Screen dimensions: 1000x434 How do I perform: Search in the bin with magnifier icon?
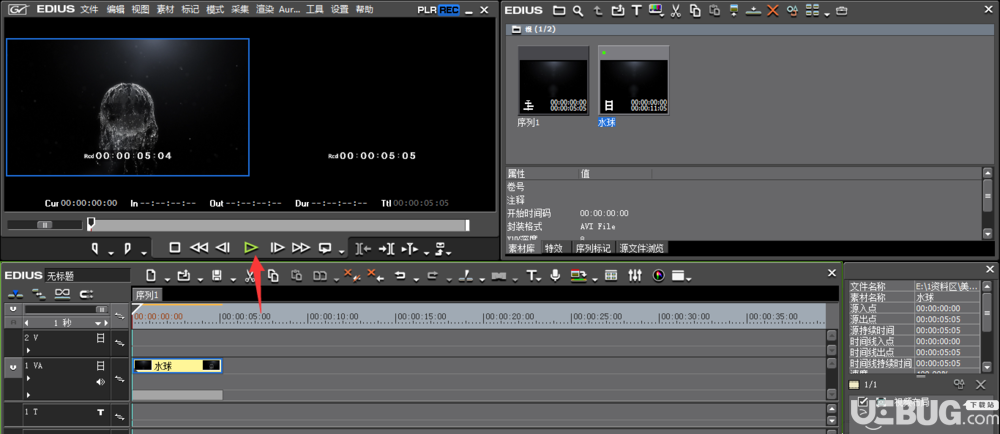[577, 10]
